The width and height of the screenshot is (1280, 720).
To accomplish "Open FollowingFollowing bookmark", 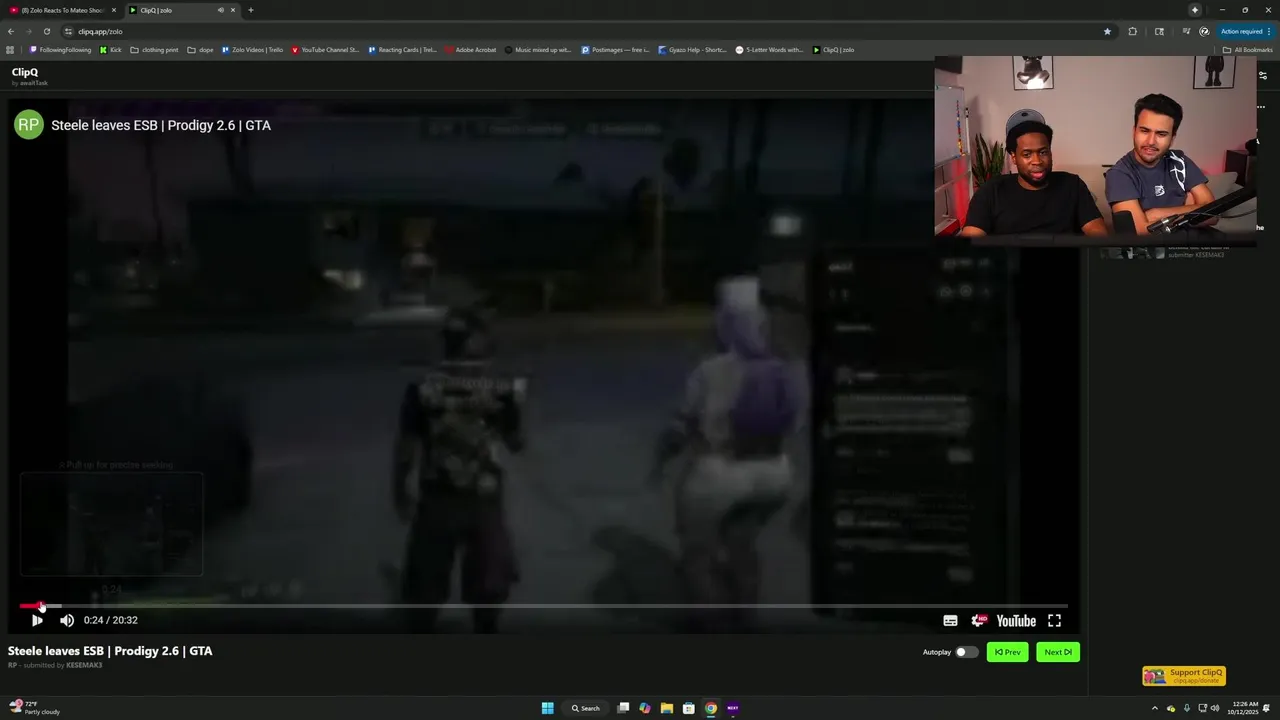I will [x=60, y=50].
